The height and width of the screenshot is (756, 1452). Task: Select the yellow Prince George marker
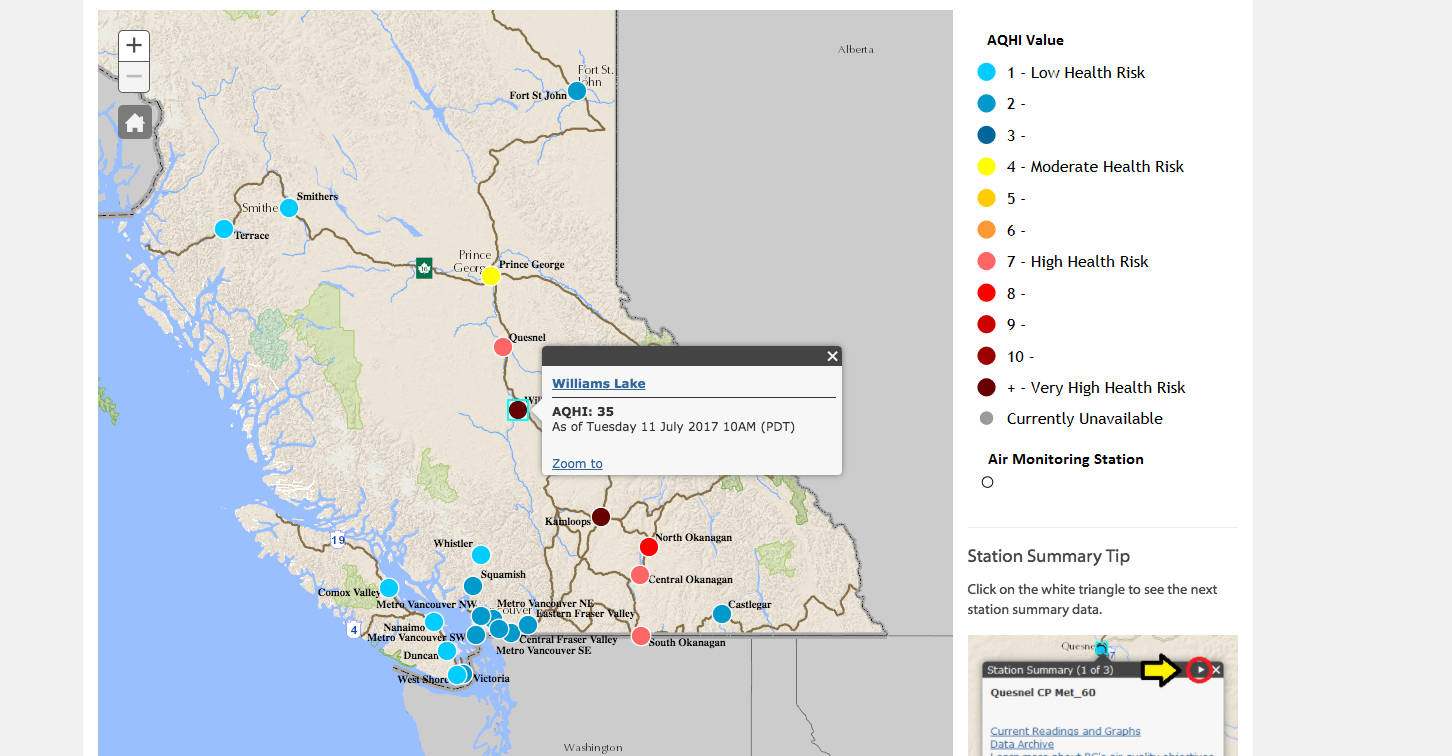491,276
